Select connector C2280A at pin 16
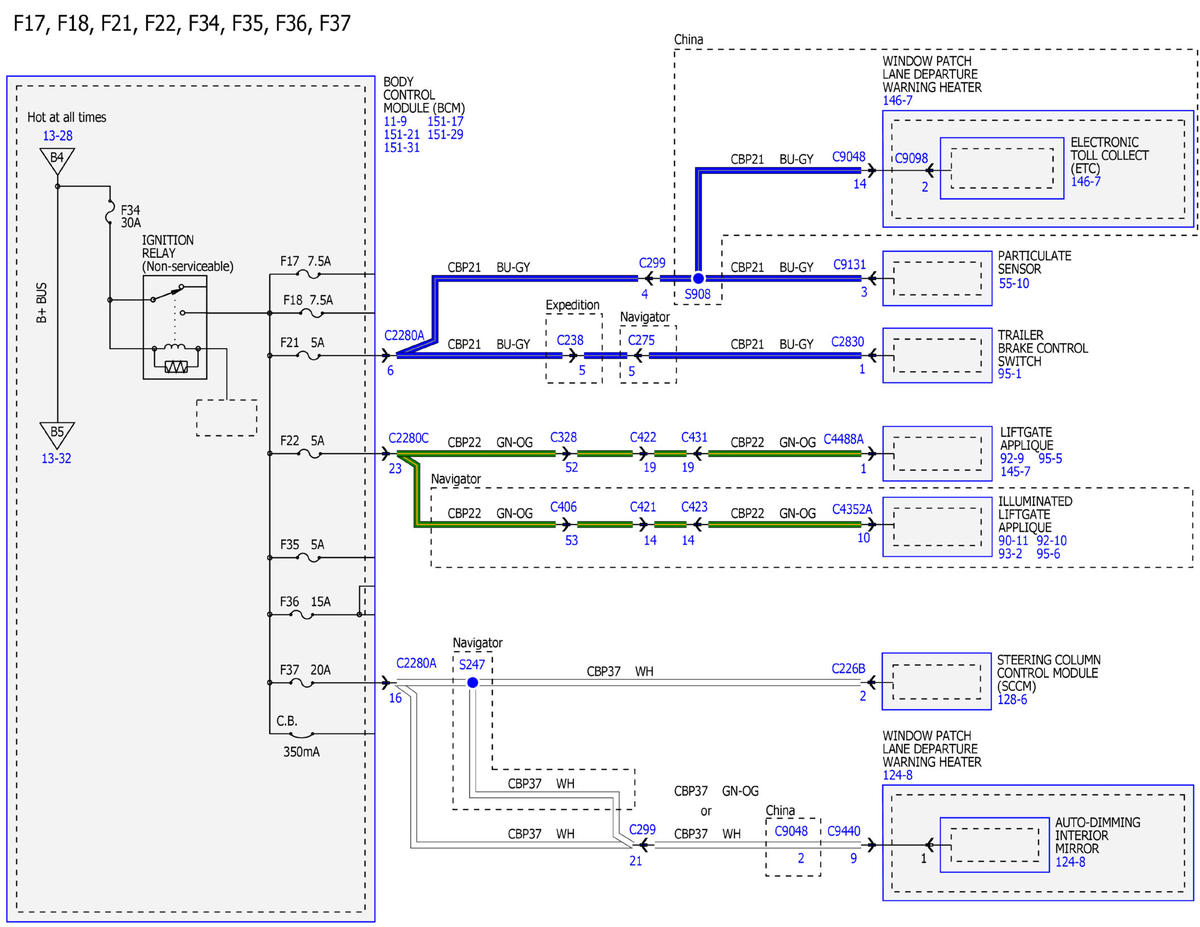The image size is (1200, 927). [x=416, y=662]
